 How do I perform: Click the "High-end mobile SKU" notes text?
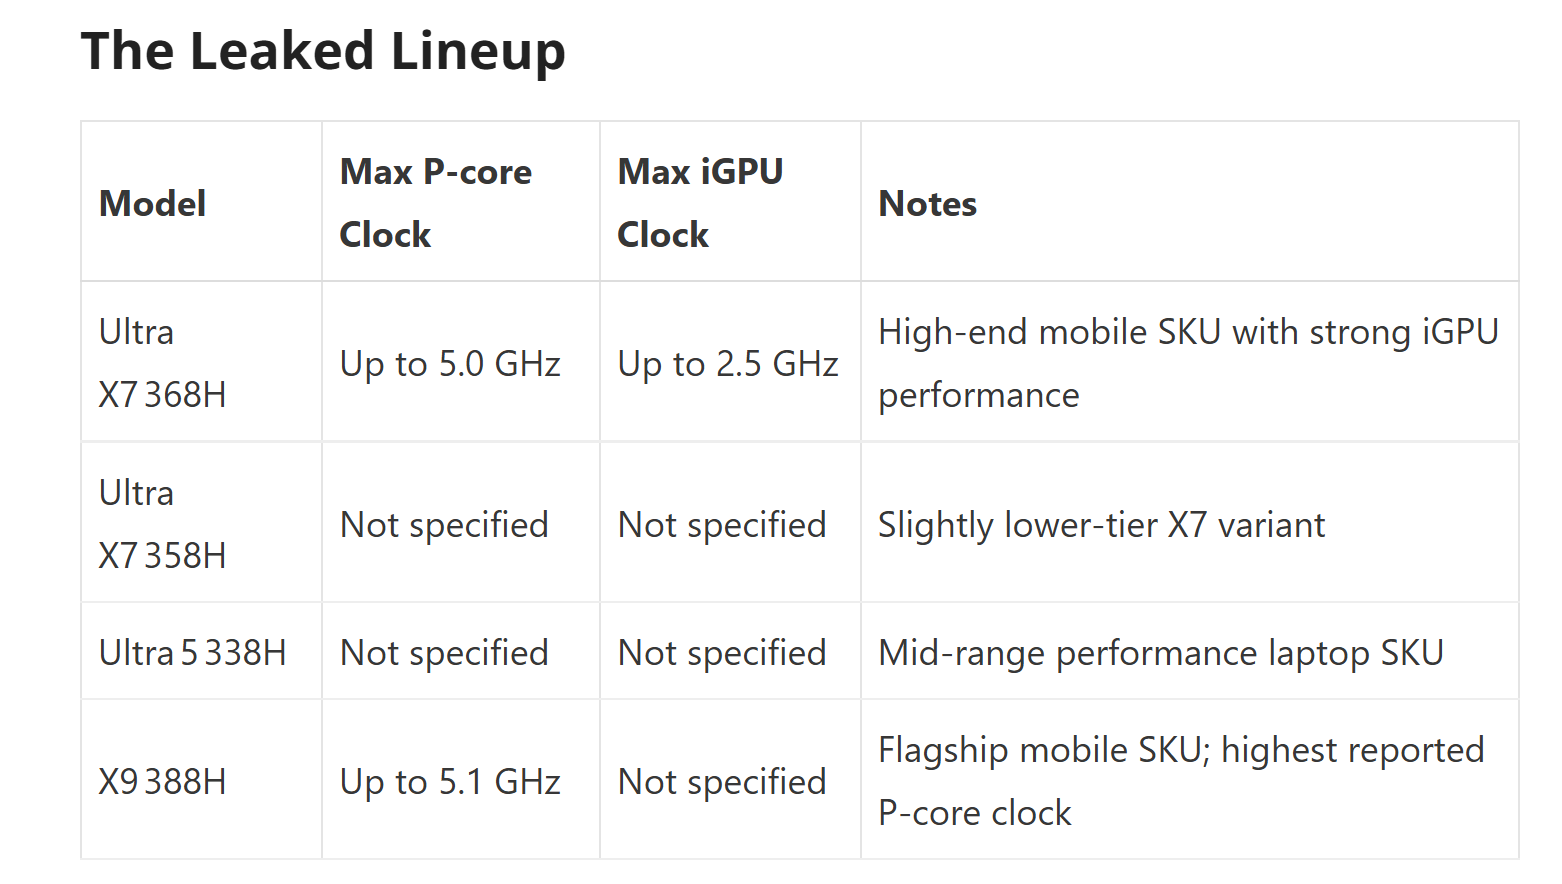(1187, 363)
